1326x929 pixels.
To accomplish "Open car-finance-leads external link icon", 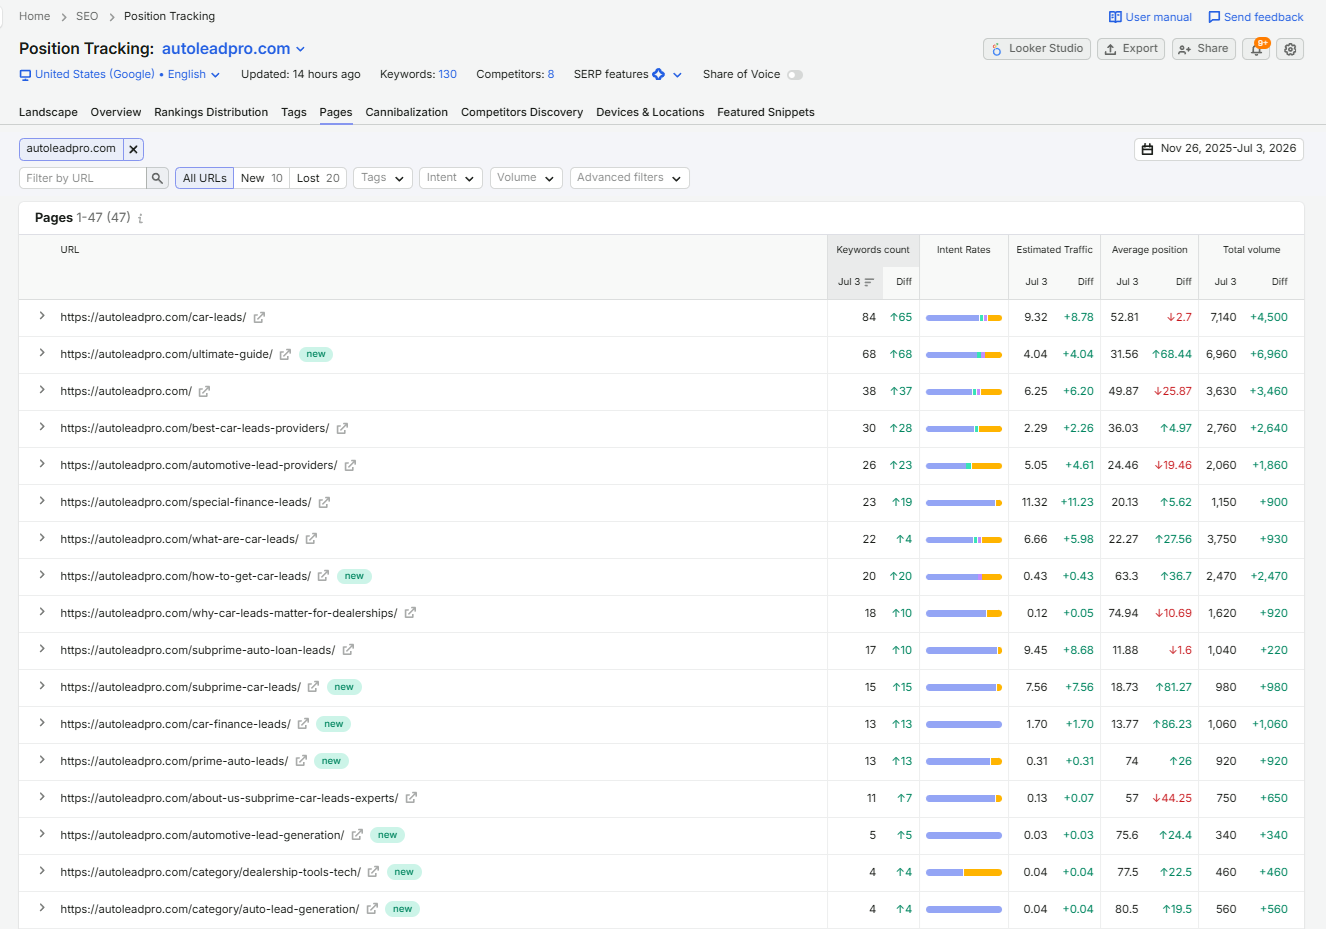I will [x=303, y=724].
